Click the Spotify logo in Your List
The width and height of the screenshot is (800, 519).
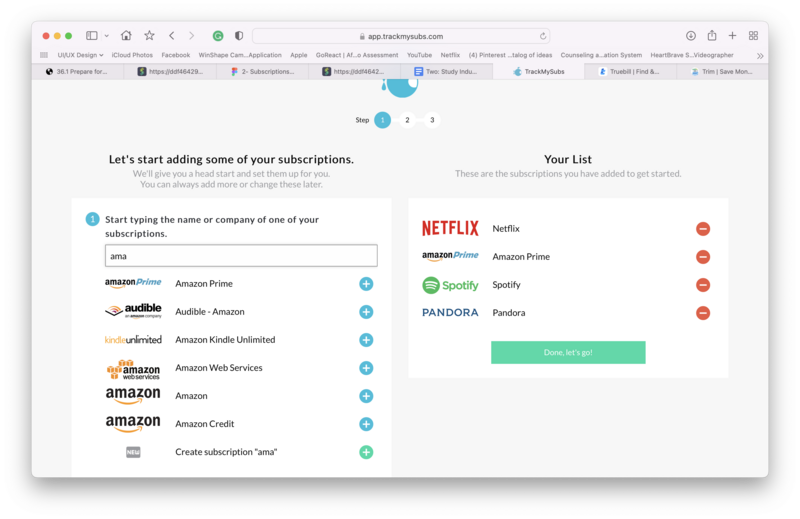click(x=450, y=285)
